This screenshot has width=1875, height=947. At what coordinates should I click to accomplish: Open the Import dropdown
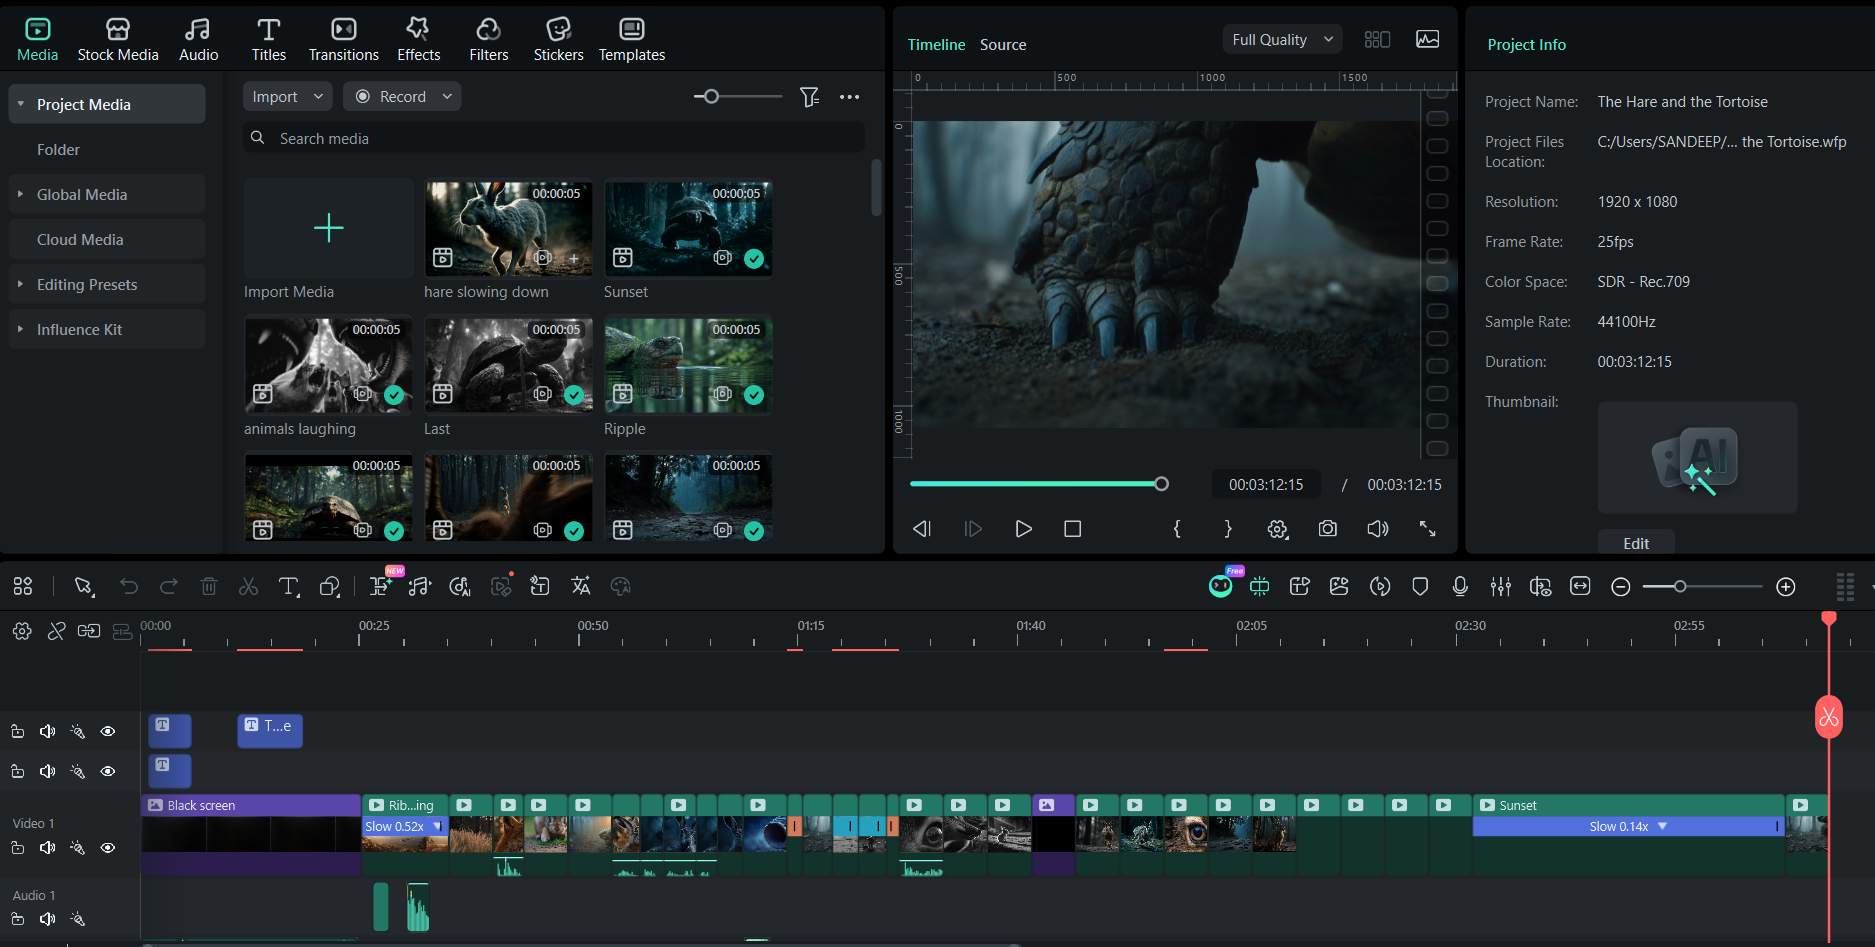click(x=288, y=97)
